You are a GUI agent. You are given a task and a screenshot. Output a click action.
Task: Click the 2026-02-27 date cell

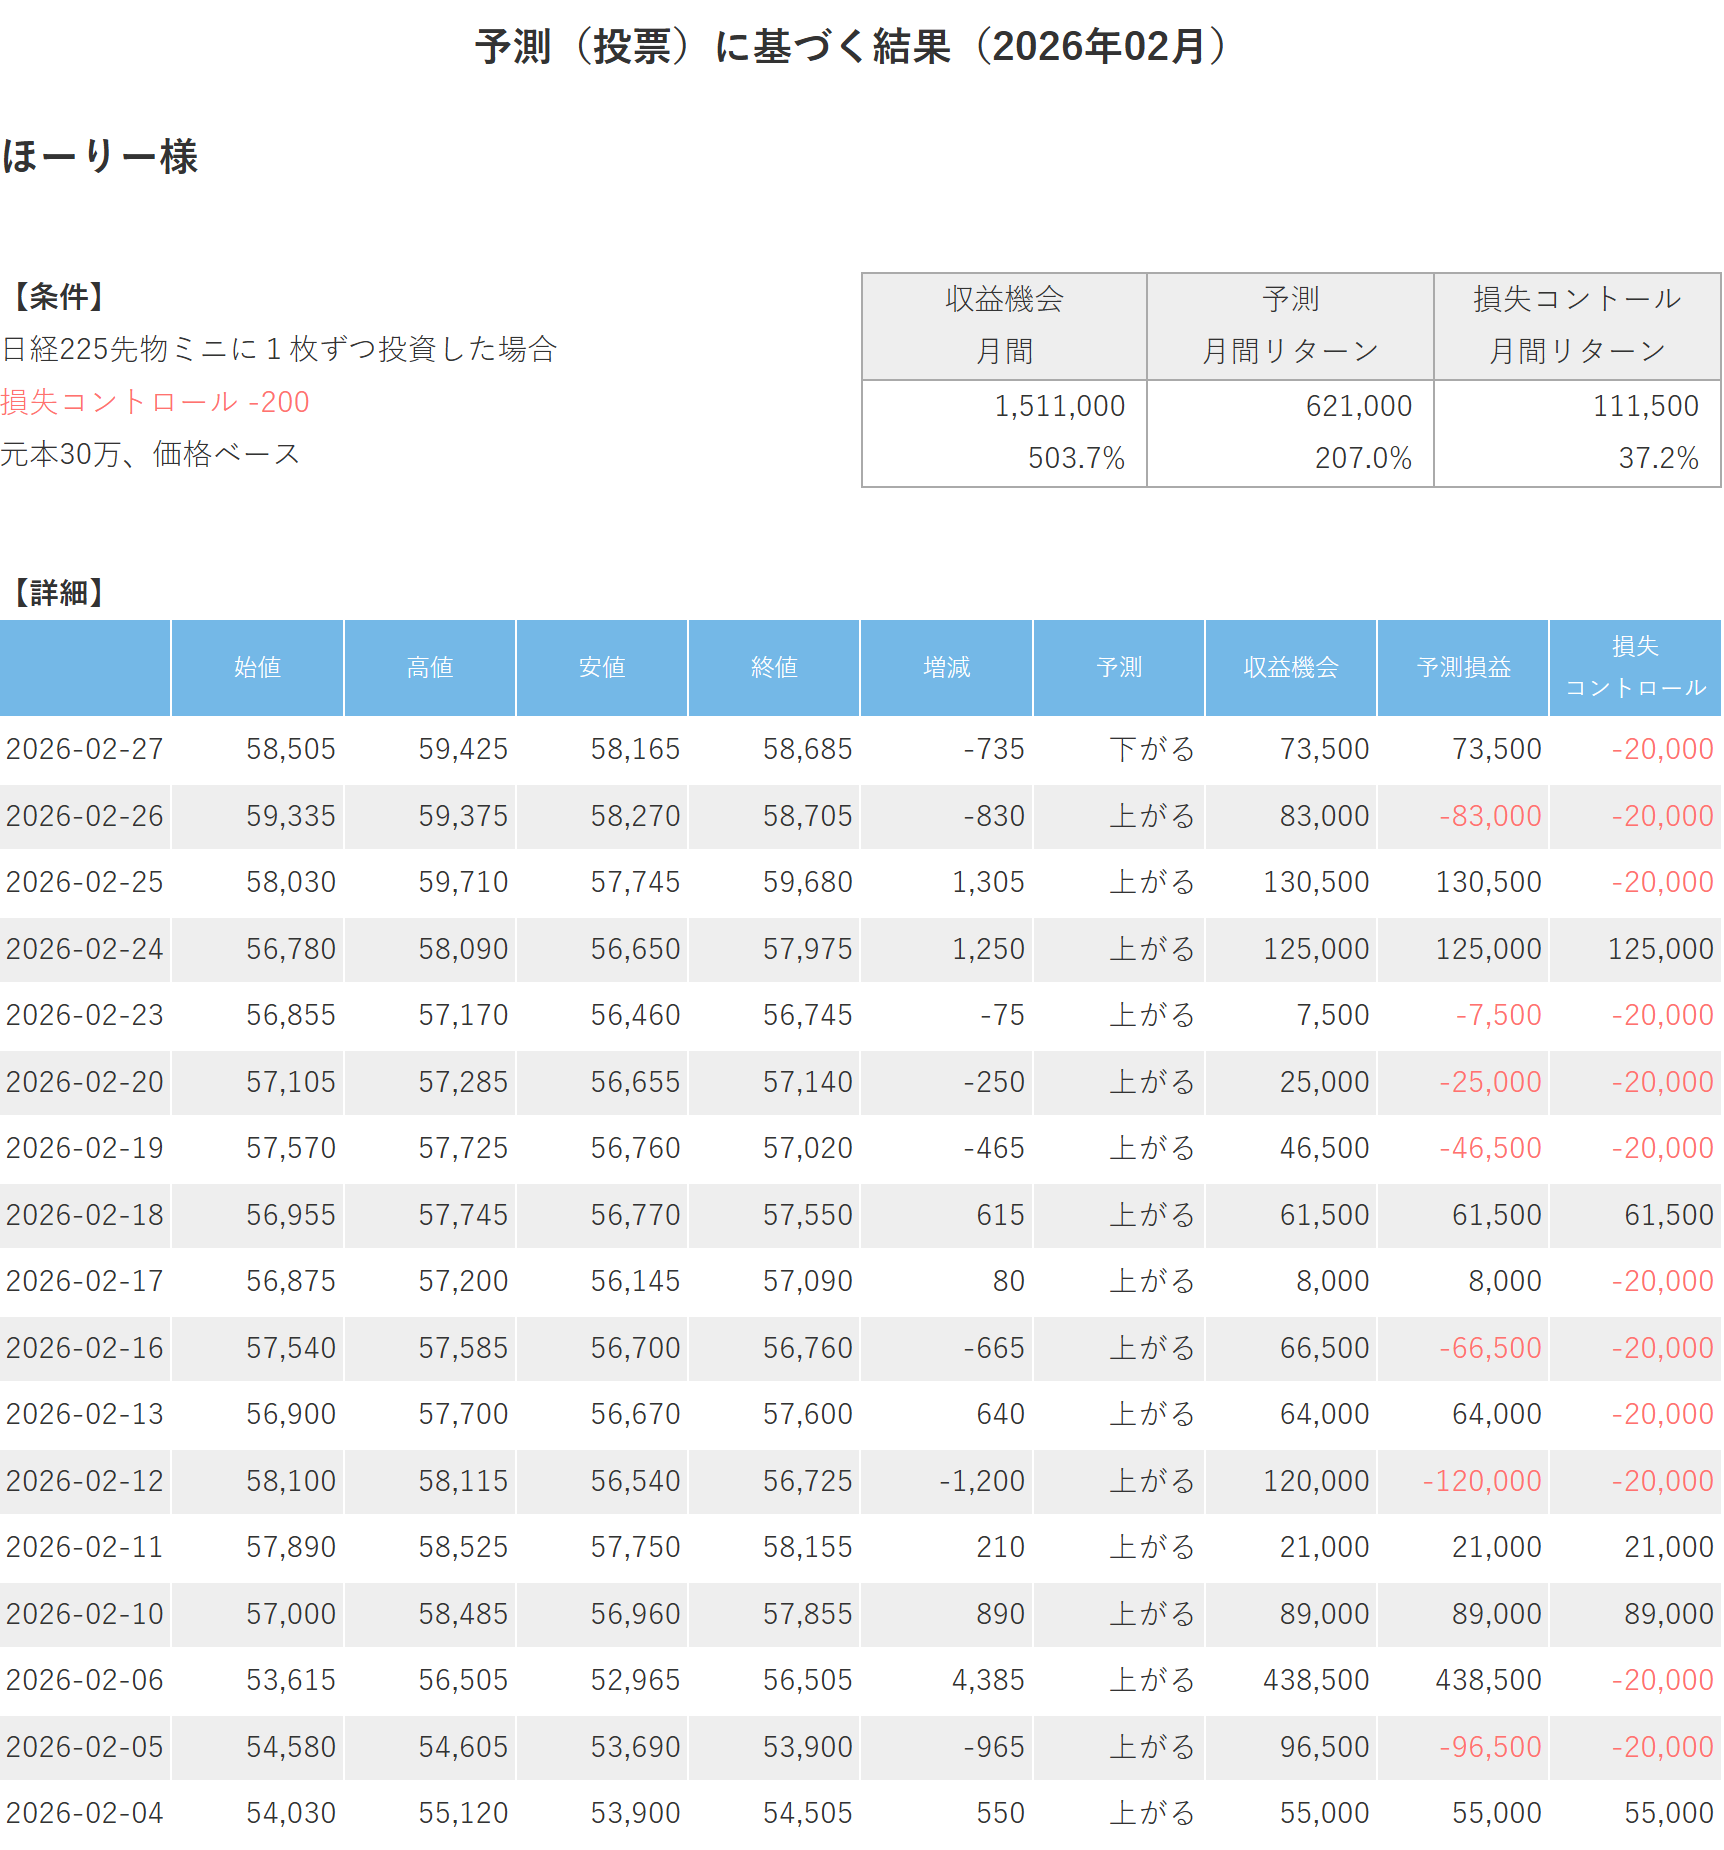coord(85,749)
